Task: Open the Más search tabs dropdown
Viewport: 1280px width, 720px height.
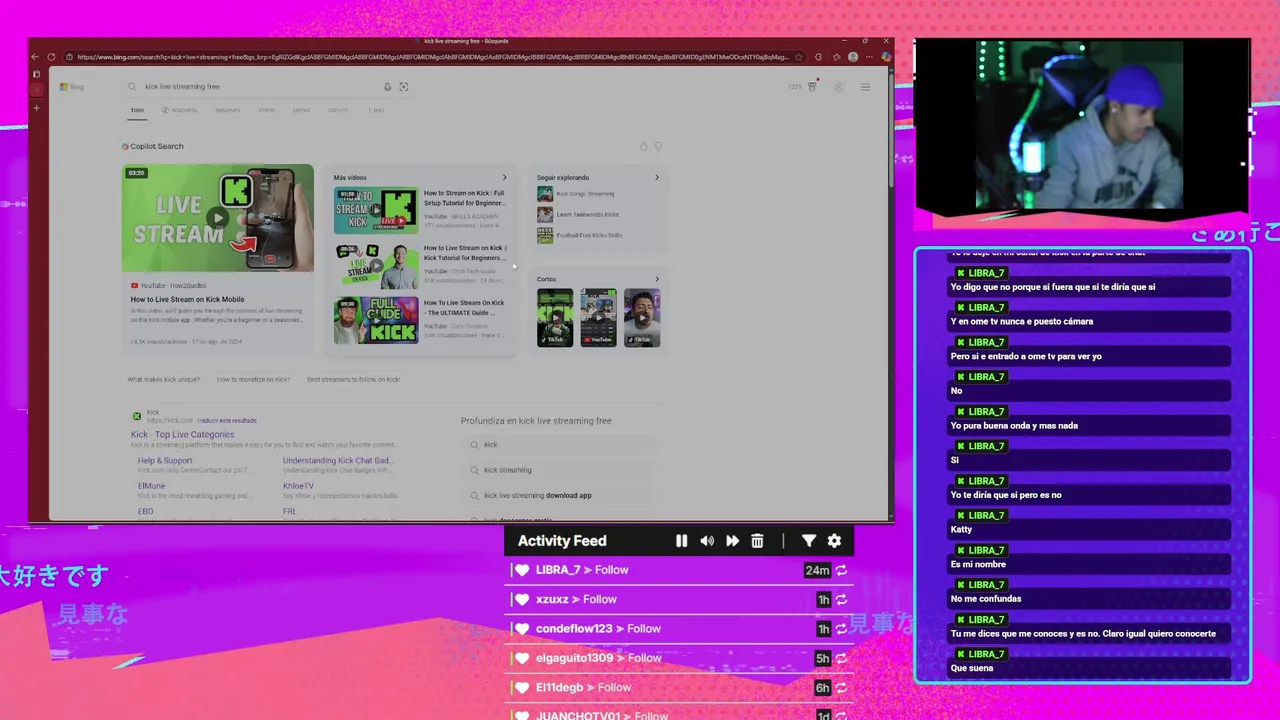Action: (377, 110)
